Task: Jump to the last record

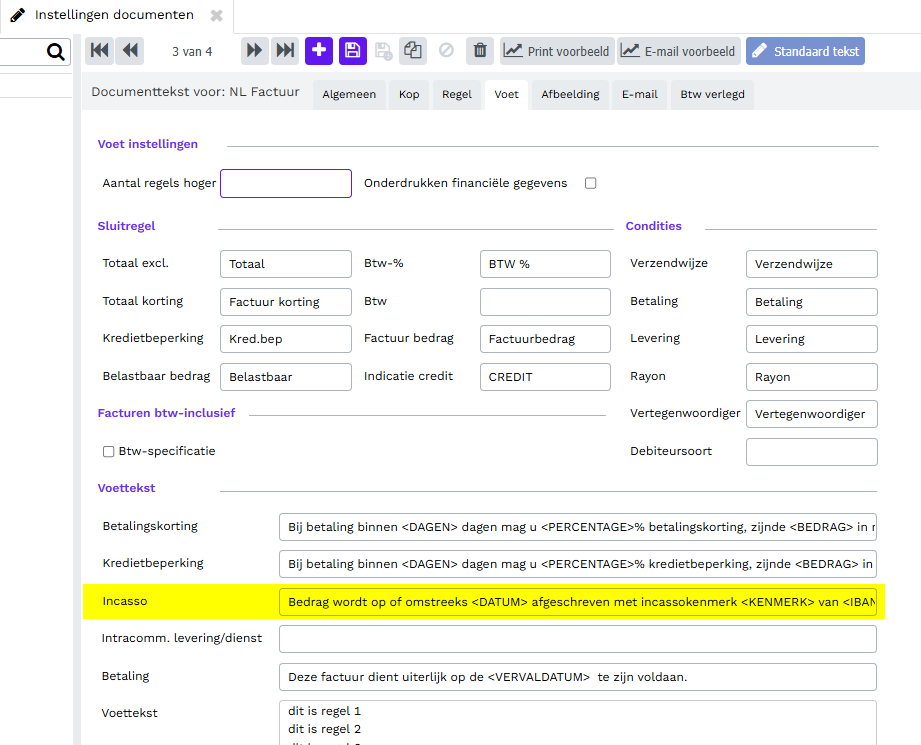Action: pyautogui.click(x=285, y=51)
